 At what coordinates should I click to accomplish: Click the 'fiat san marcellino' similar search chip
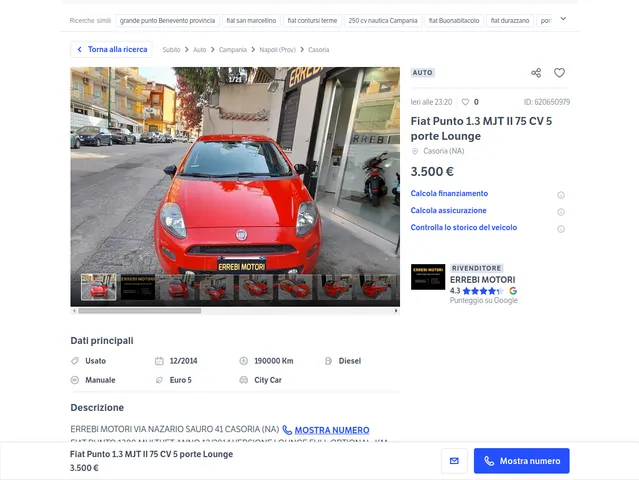[251, 20]
